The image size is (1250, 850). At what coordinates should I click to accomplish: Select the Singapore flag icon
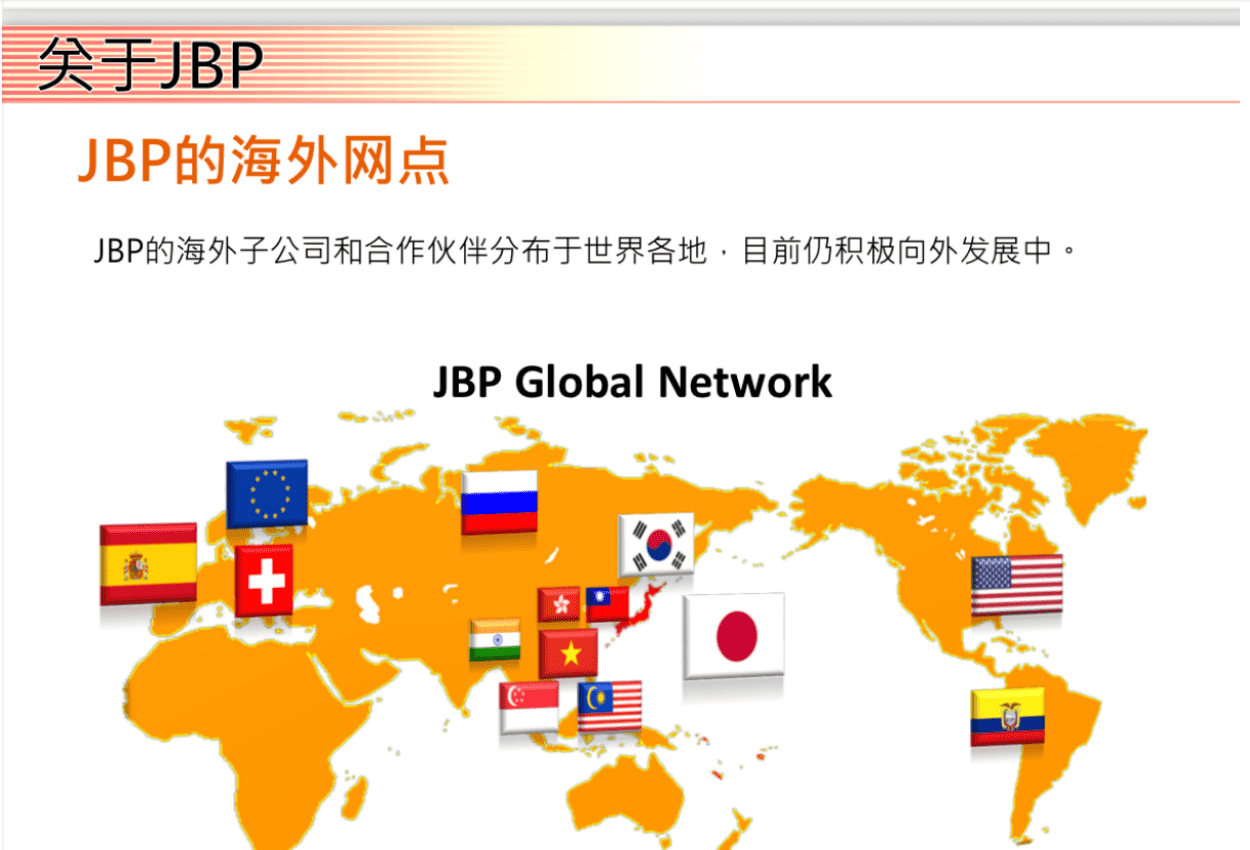coord(529,707)
